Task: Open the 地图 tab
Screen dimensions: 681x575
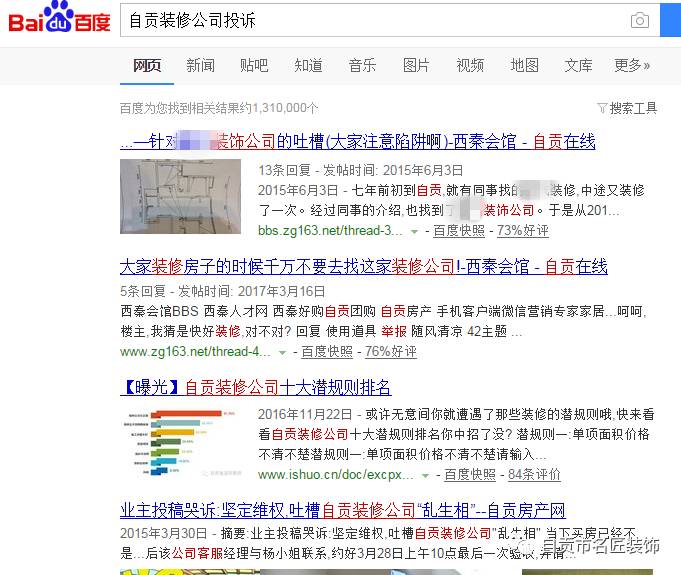Action: (524, 66)
